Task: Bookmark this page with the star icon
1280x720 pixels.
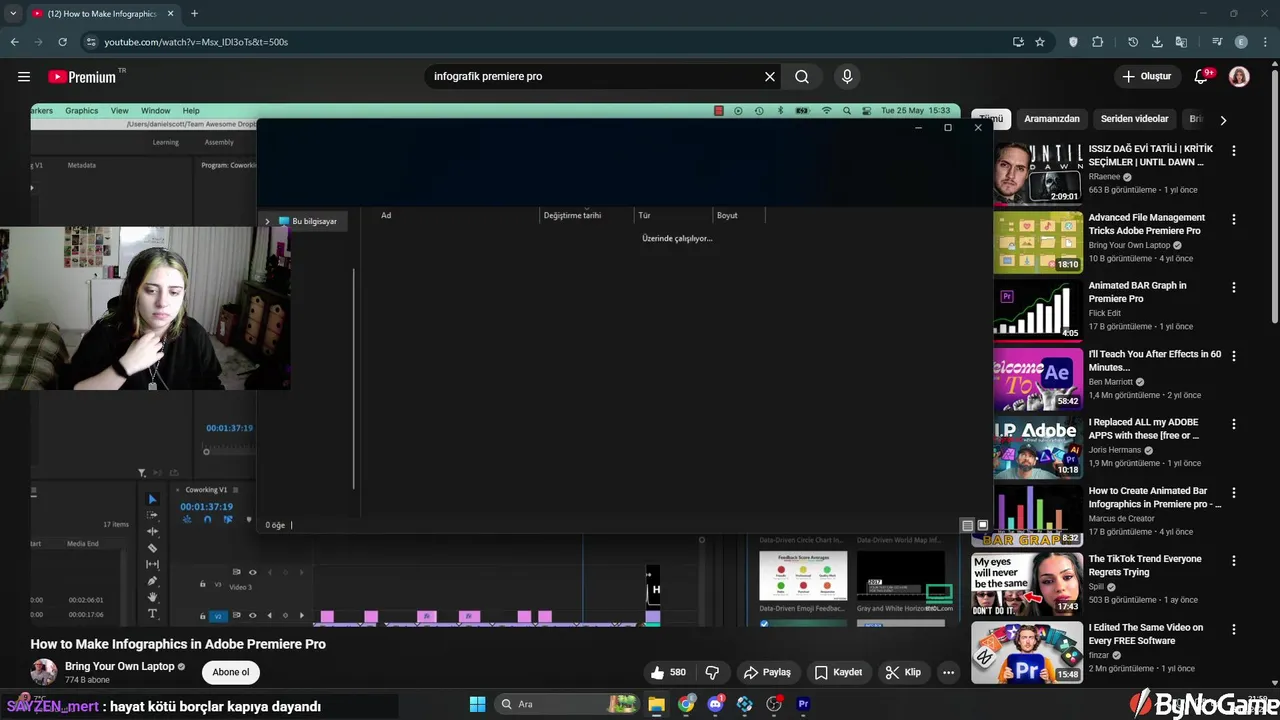Action: pos(1040,42)
